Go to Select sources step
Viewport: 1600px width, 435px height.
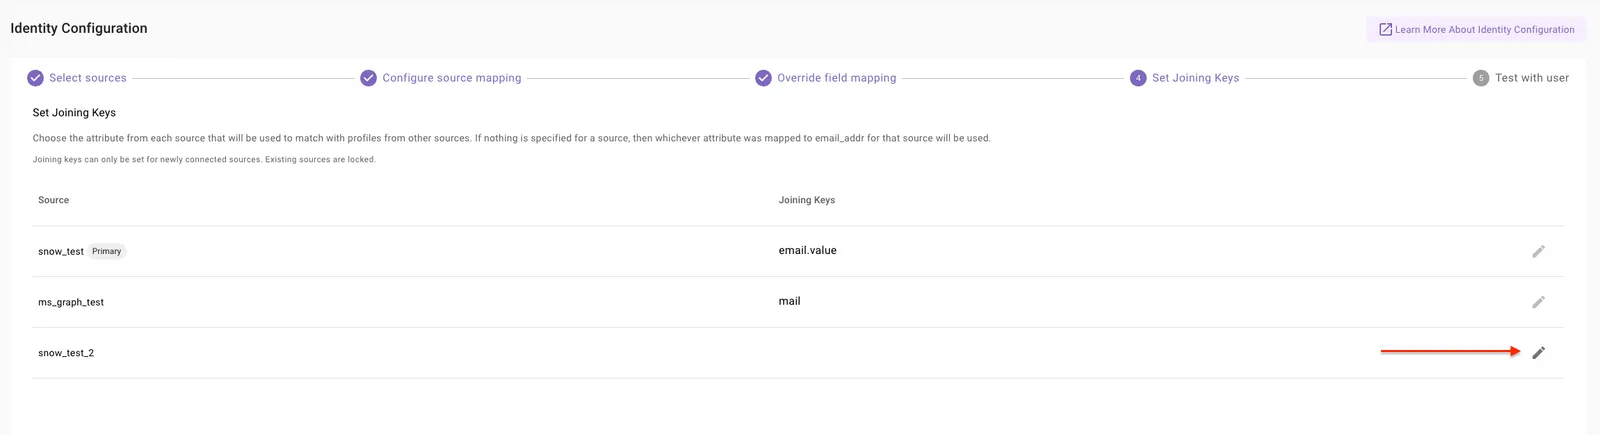[x=88, y=78]
